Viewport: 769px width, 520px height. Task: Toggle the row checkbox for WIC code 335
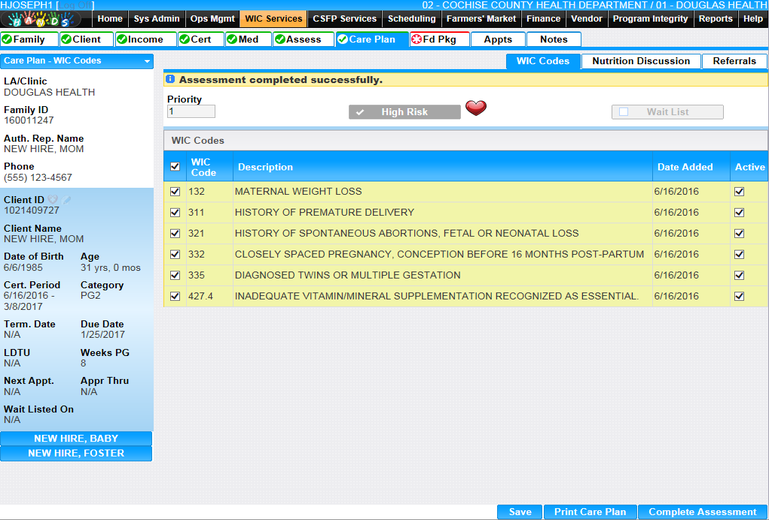pos(176,275)
